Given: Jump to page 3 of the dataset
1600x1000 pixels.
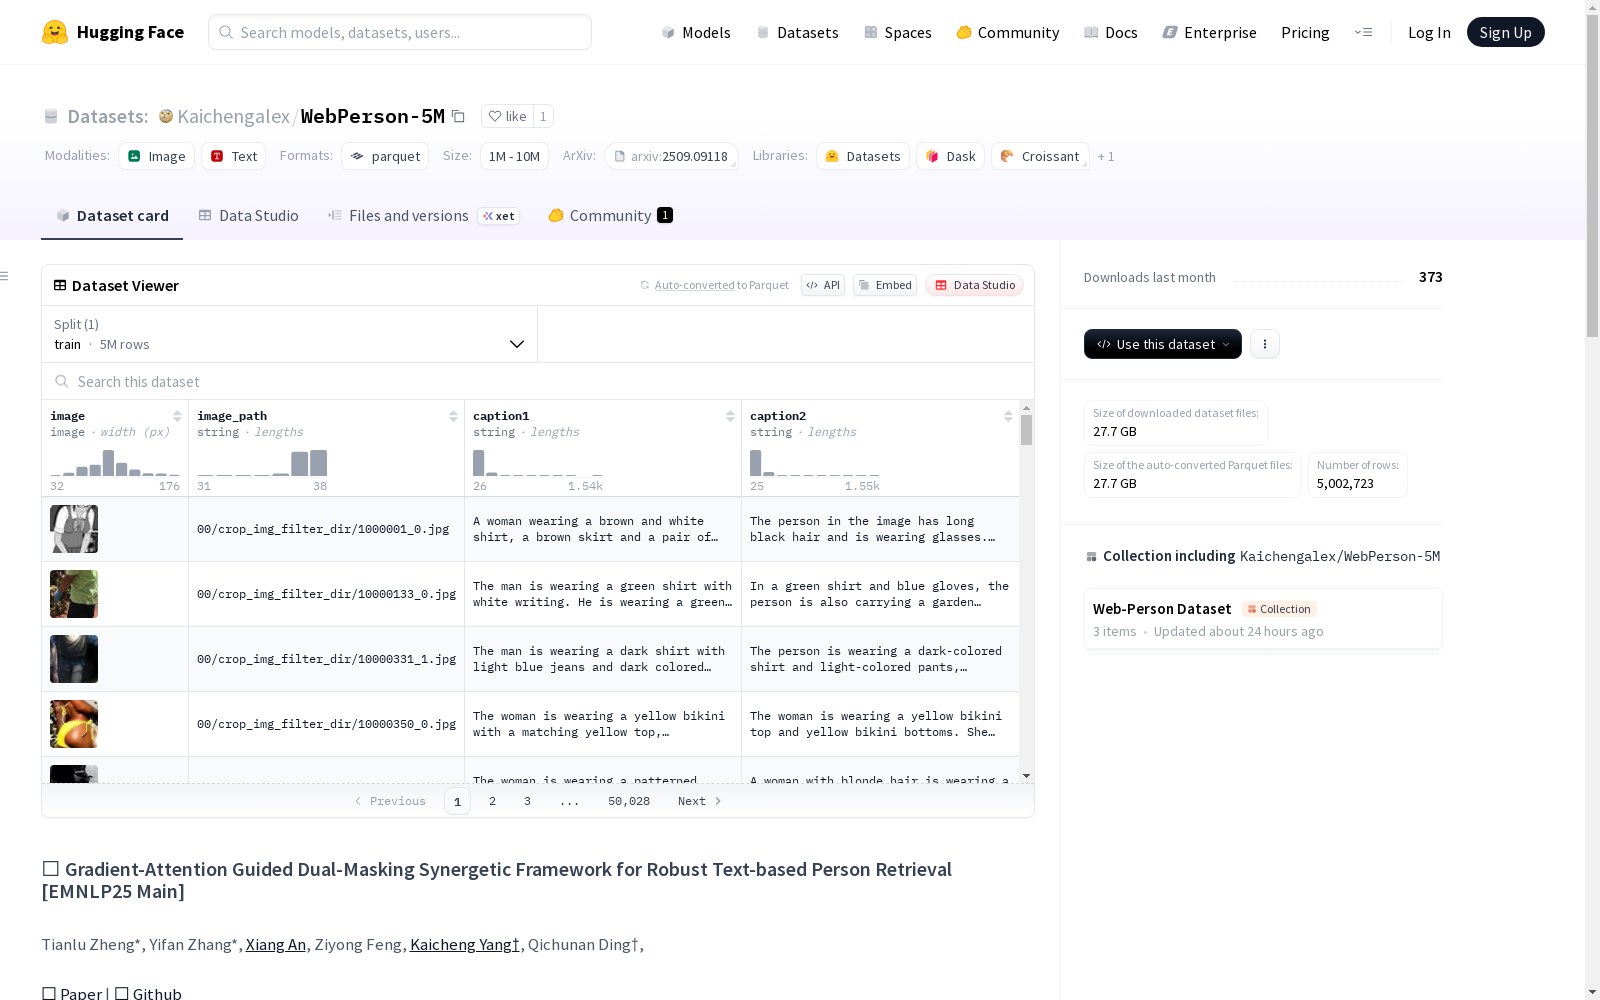Looking at the screenshot, I should (527, 801).
